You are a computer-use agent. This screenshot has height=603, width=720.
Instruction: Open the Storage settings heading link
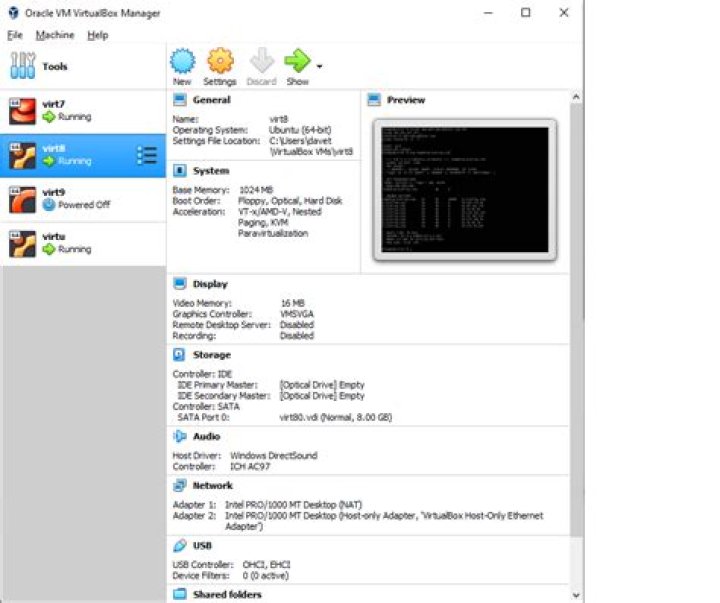pos(212,355)
